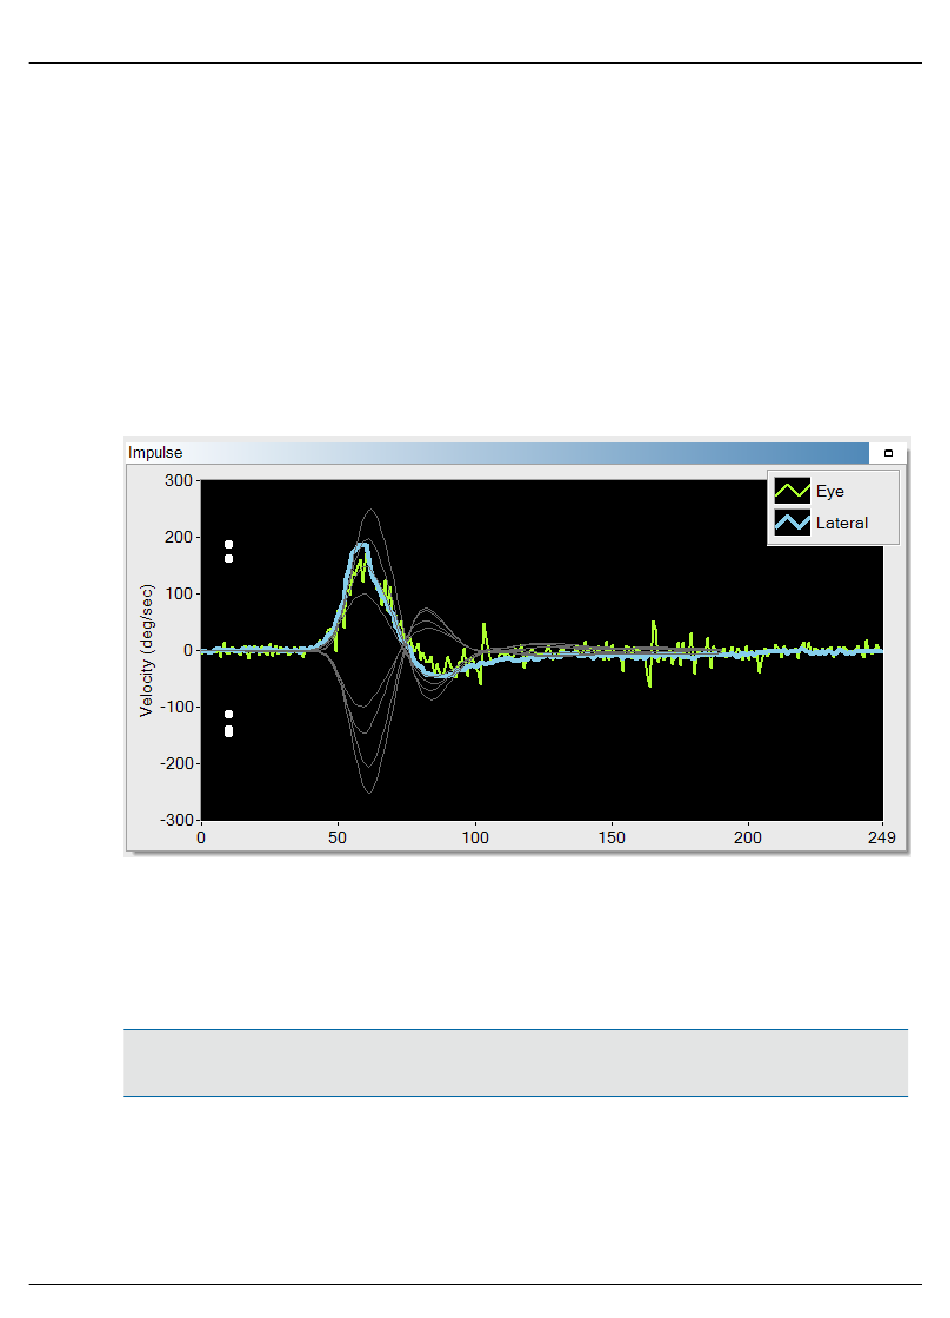Click the Impulse panel maximize icon
This screenshot has width=950, height=1318.
click(888, 453)
